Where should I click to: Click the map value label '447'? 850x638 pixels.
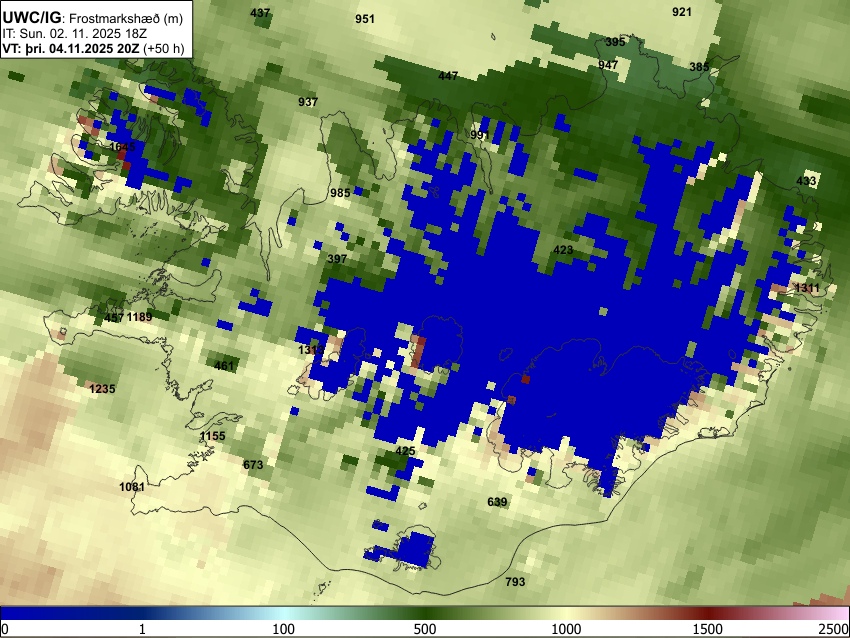click(x=448, y=76)
